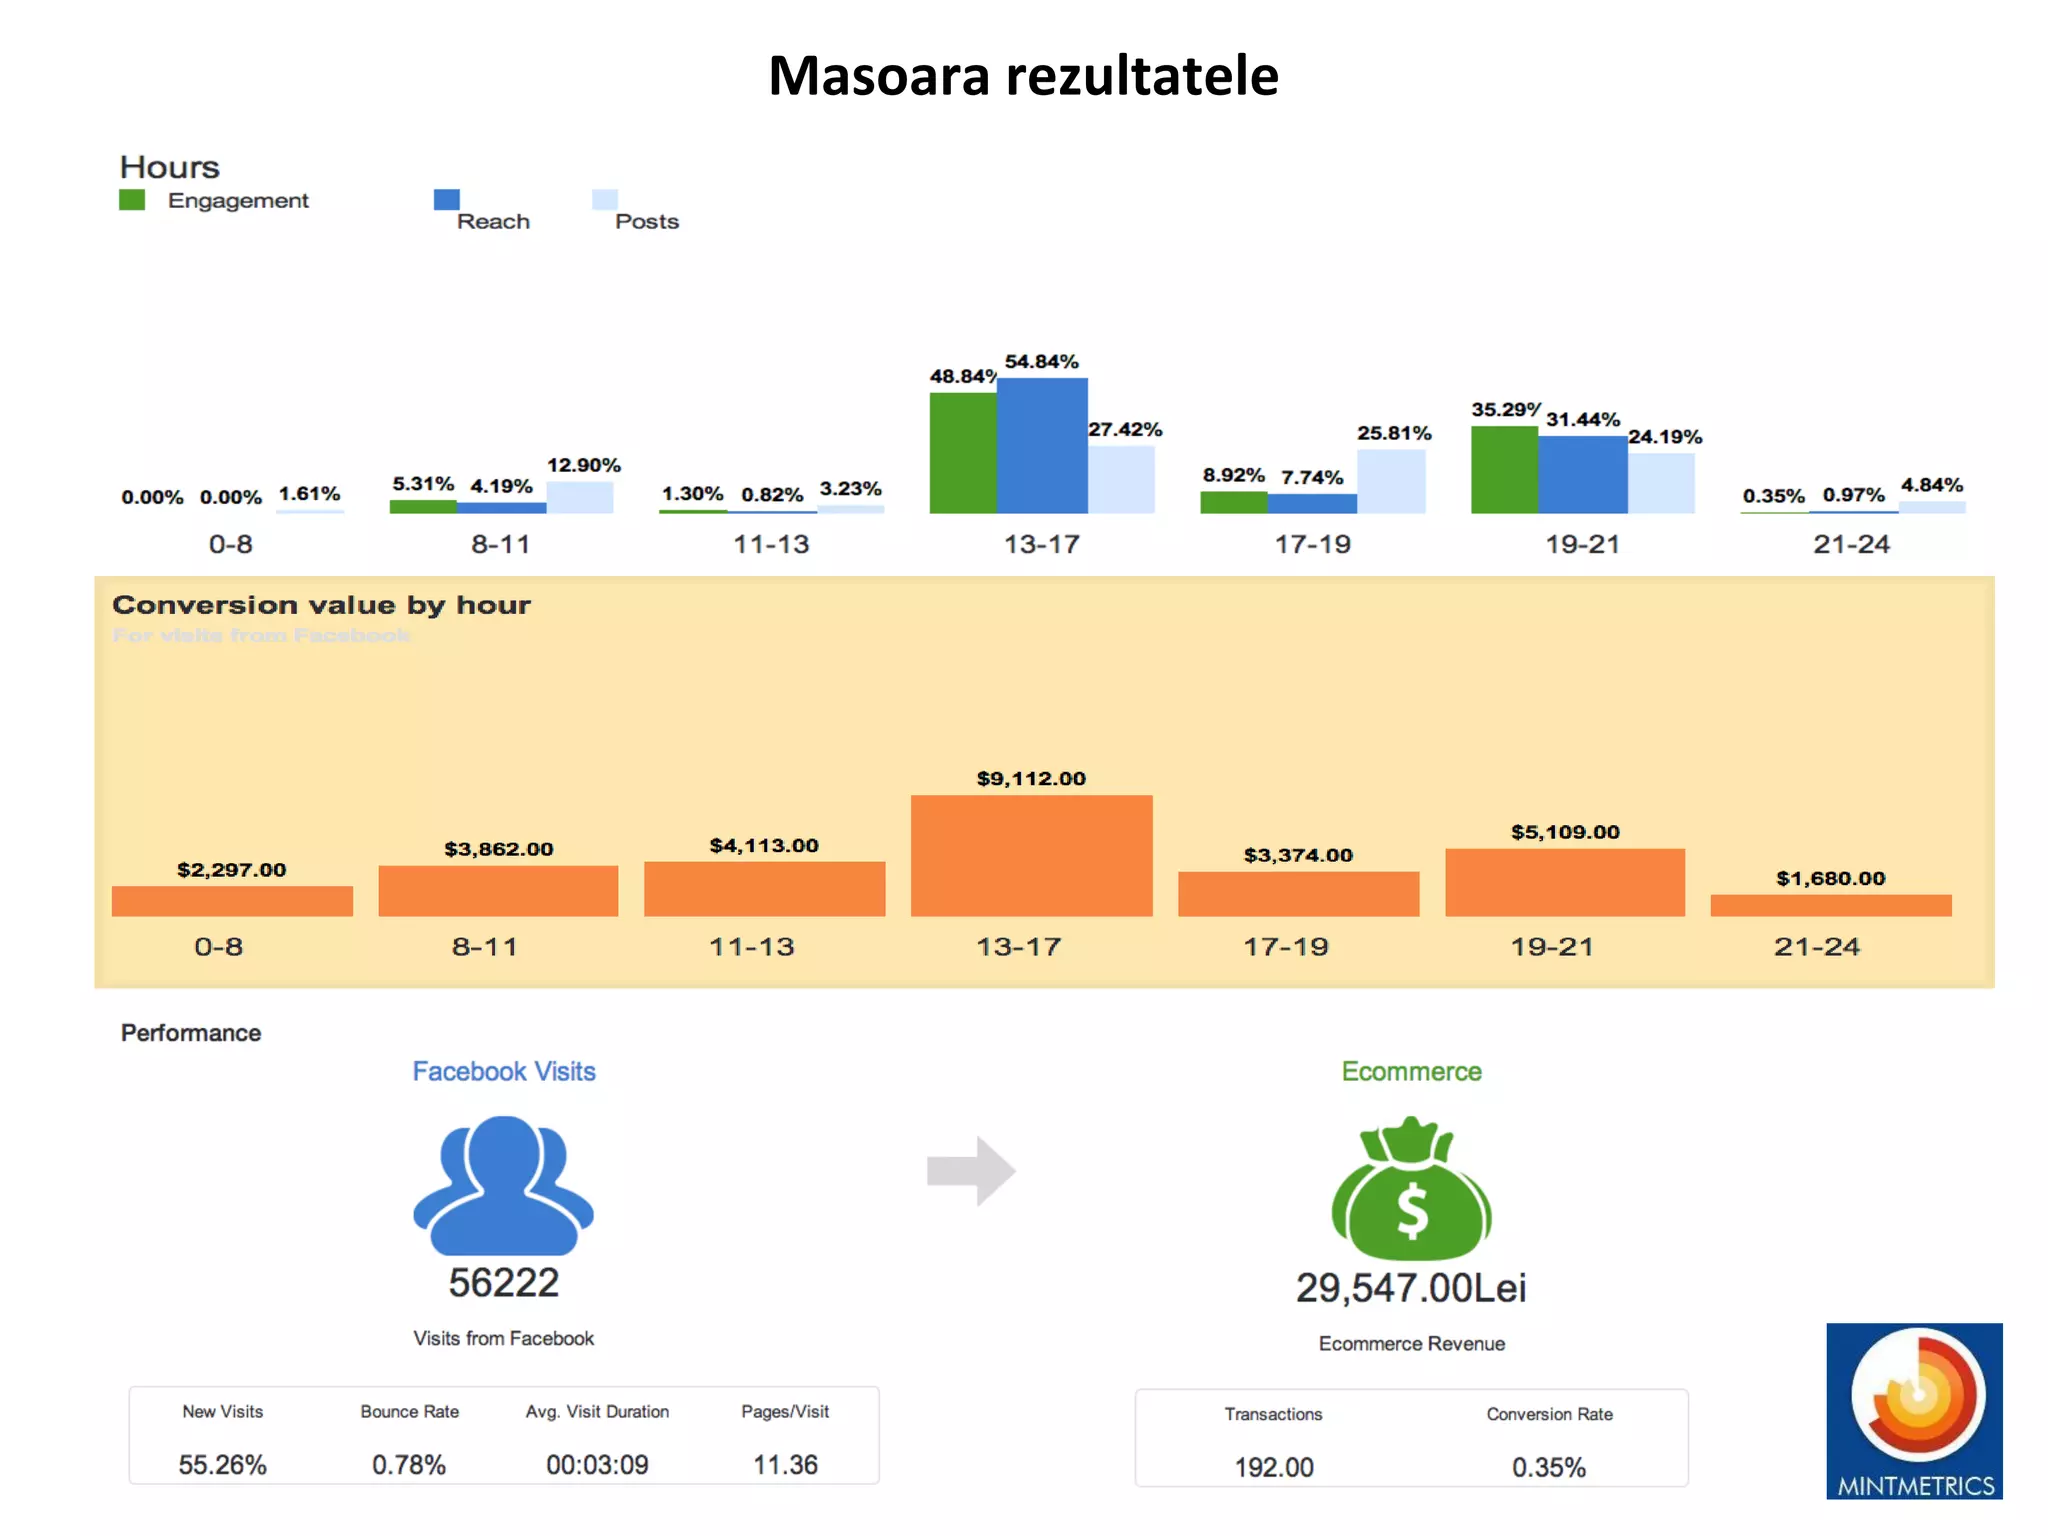Click the 29,547.00Lei revenue figure
Viewport: 2048px width, 1536px height.
tap(1411, 1288)
